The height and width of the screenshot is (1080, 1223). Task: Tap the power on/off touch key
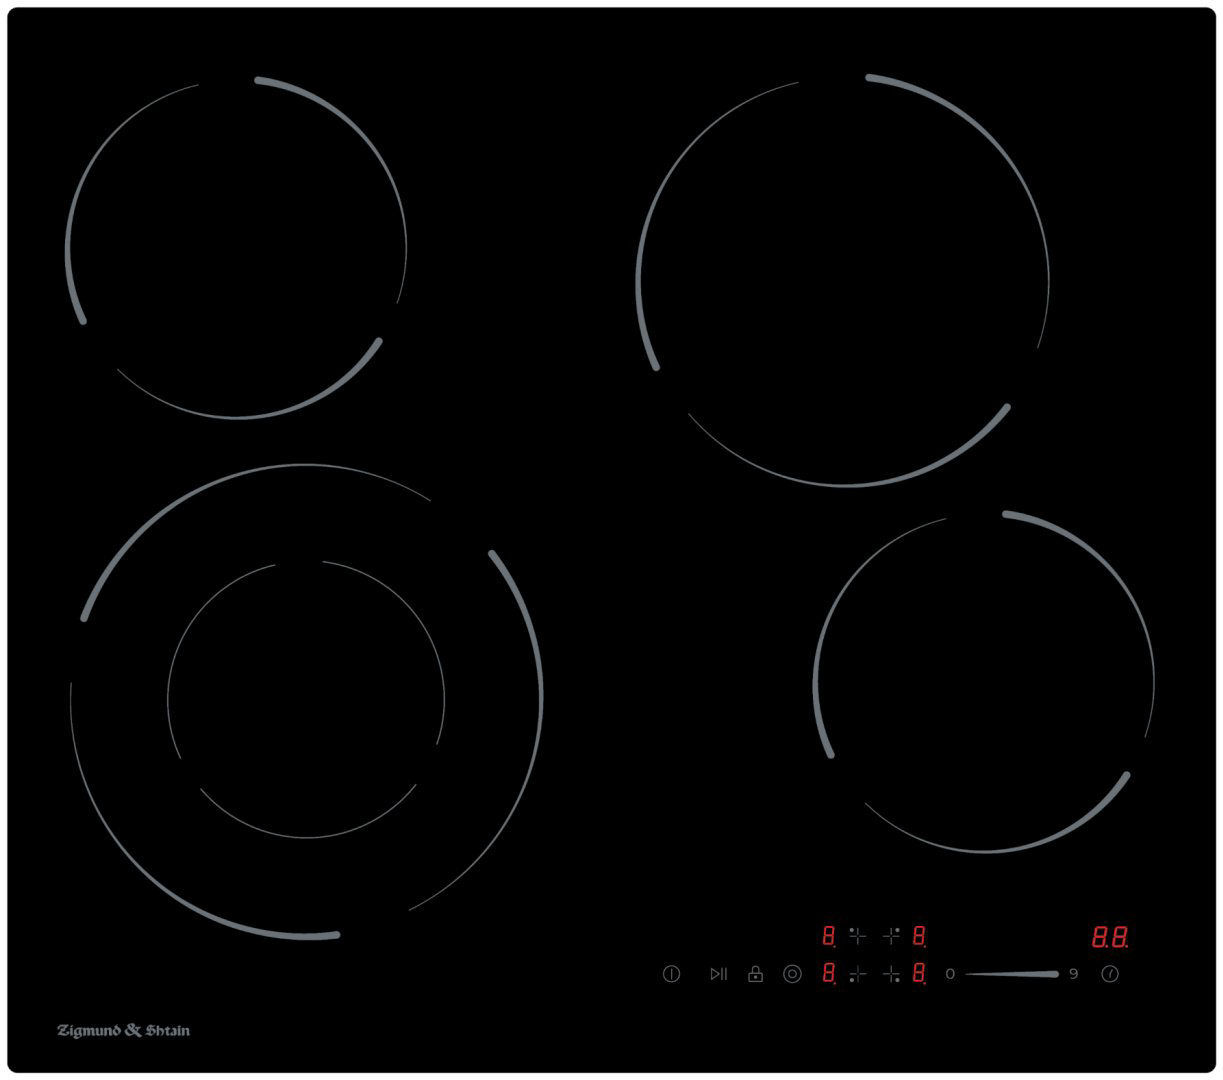671,974
